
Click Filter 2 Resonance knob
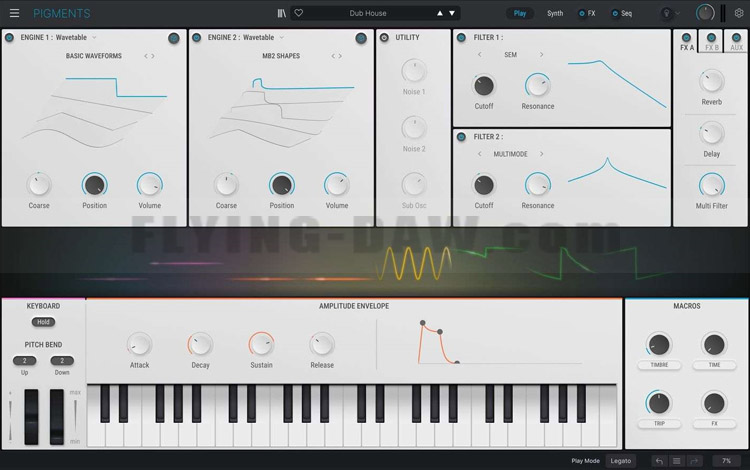pyautogui.click(x=538, y=185)
